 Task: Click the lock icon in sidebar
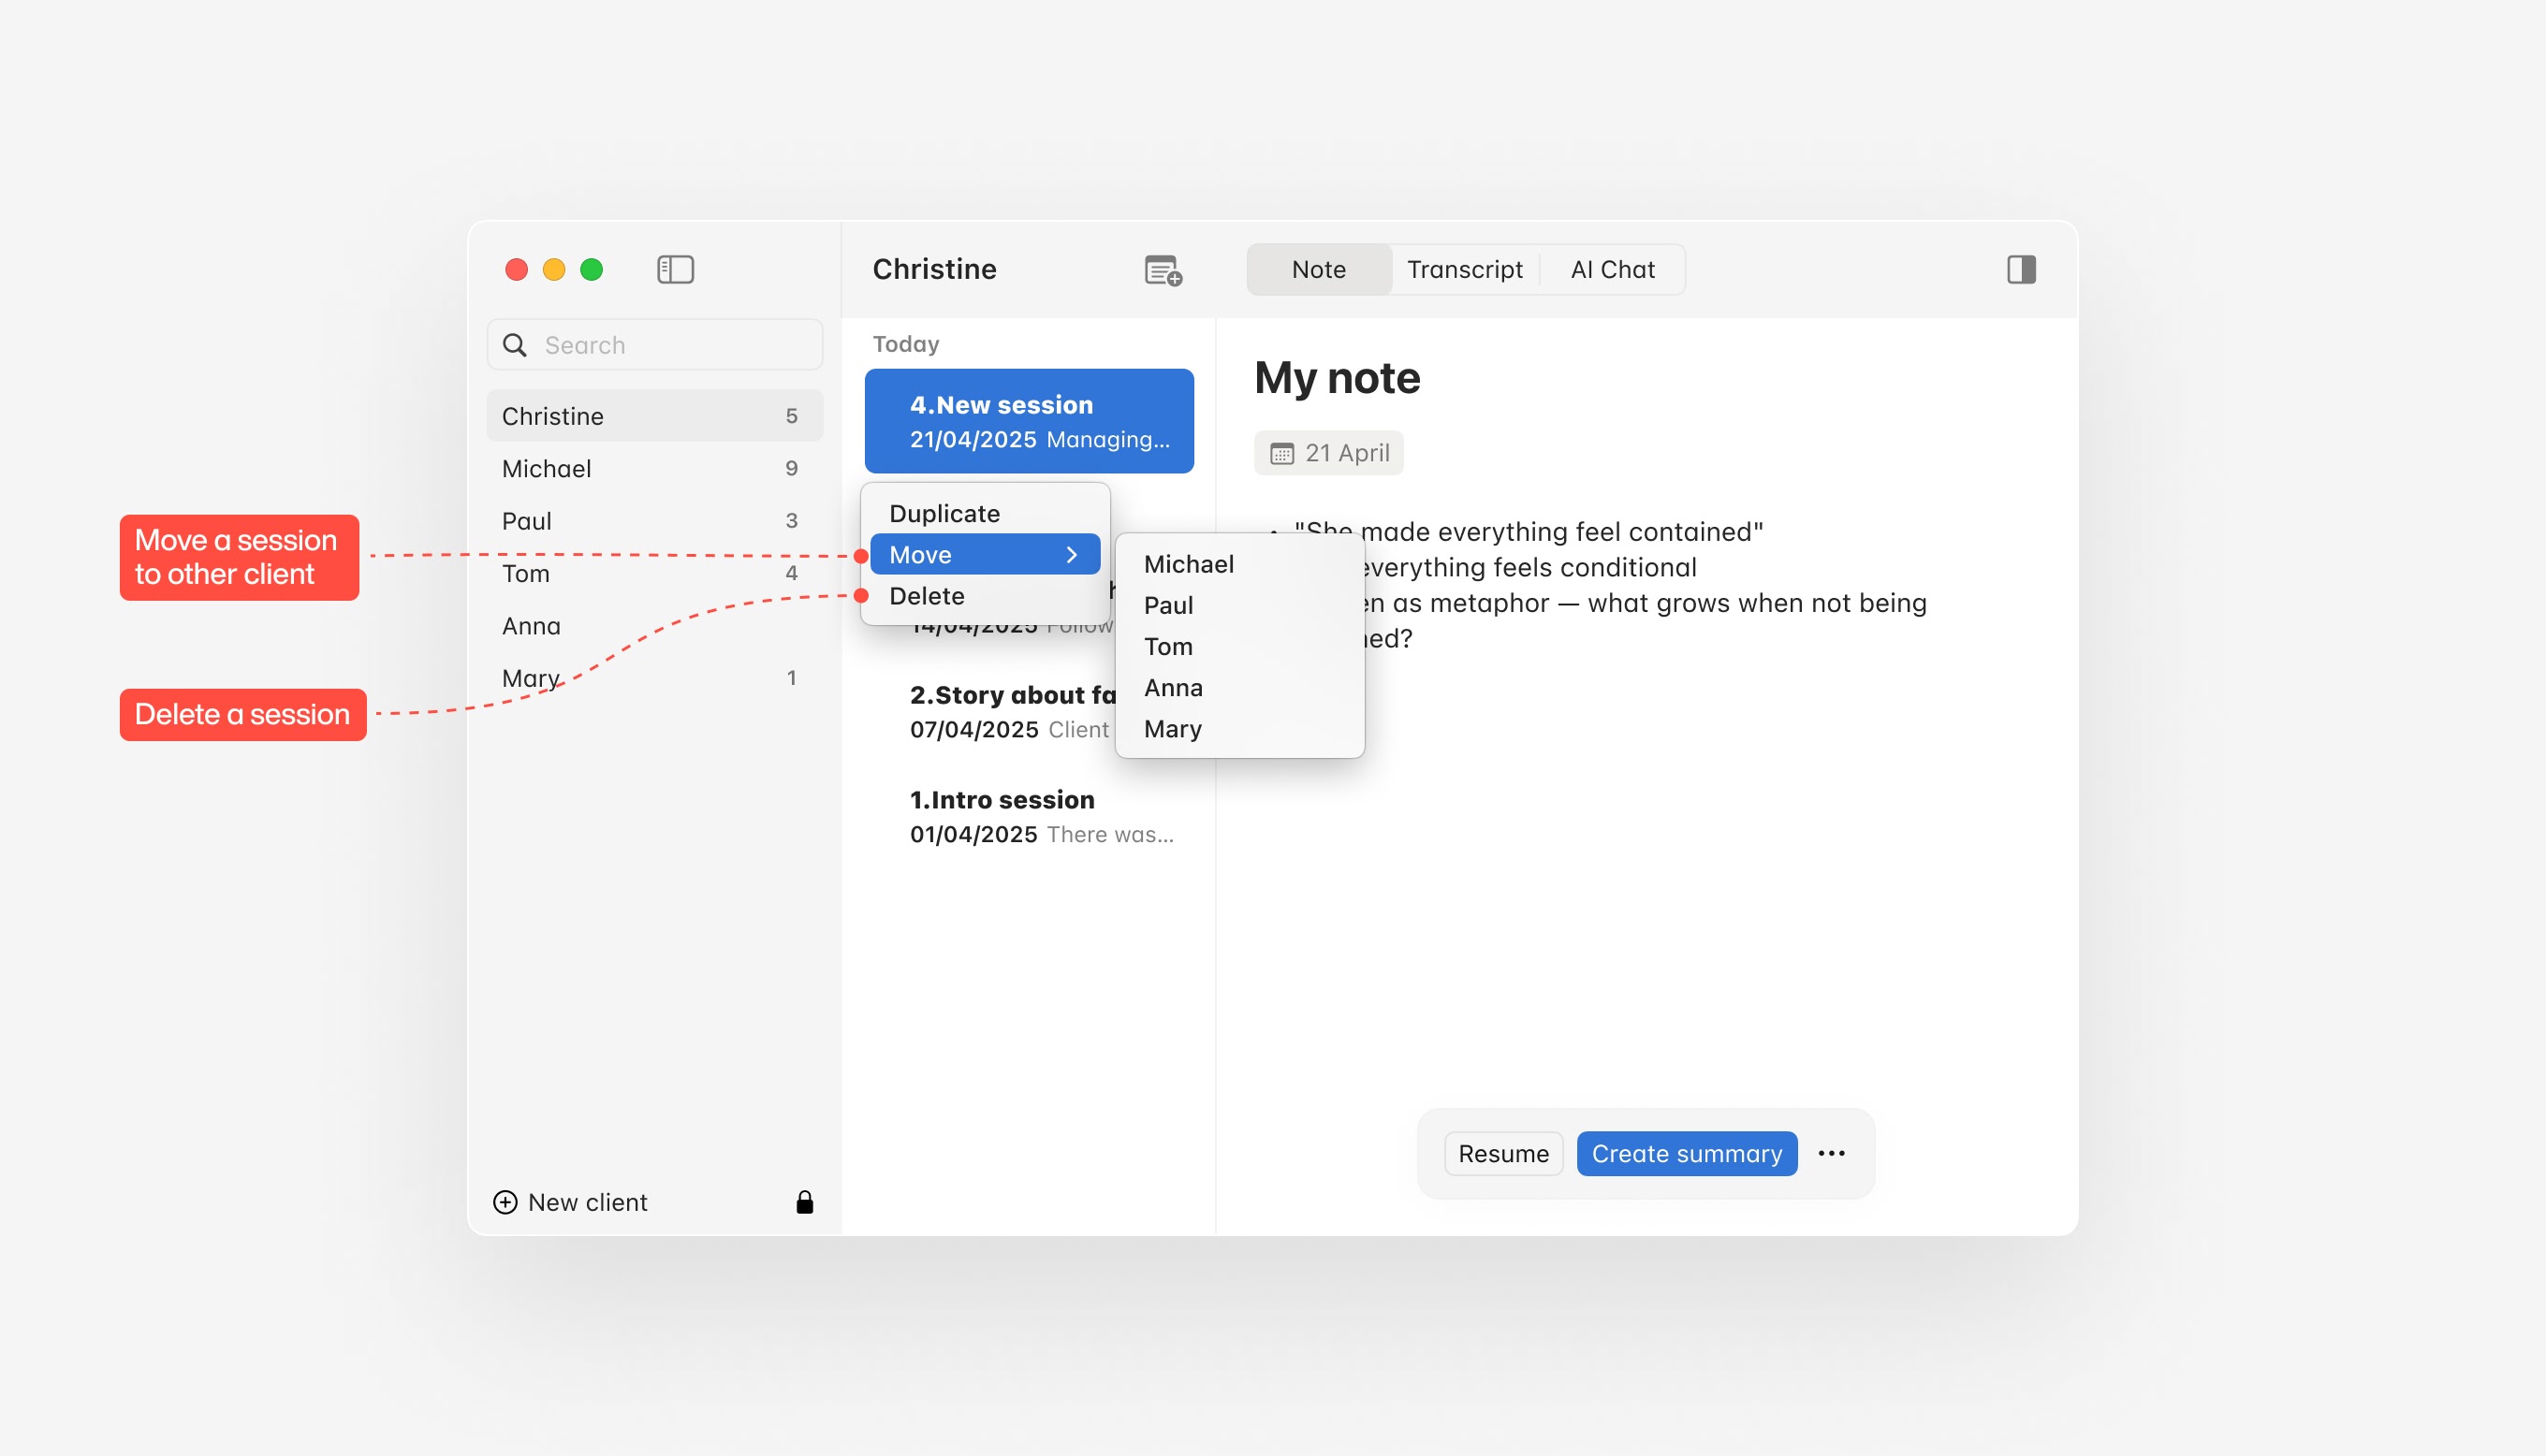tap(804, 1202)
